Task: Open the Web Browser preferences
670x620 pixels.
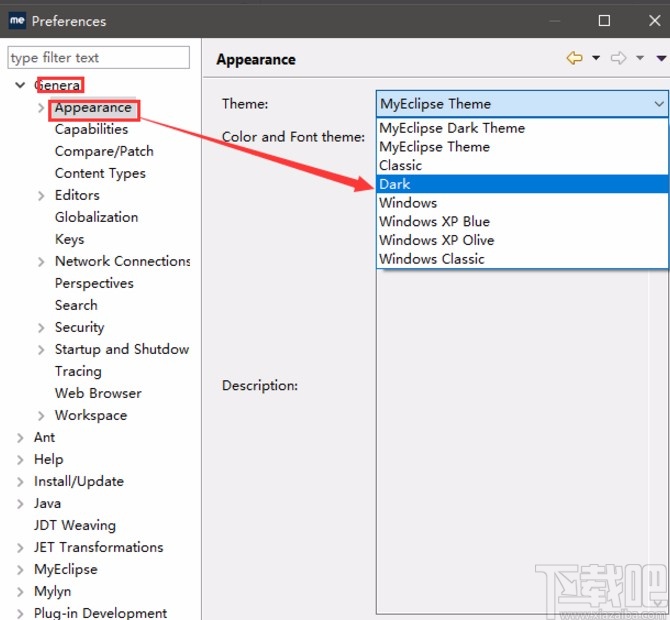Action: (x=98, y=394)
